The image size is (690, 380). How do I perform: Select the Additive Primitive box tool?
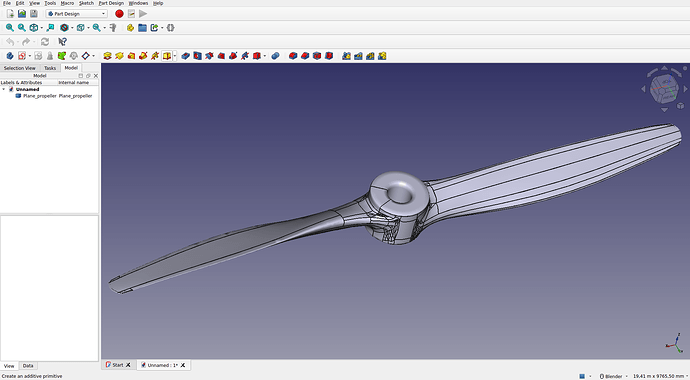click(167, 56)
